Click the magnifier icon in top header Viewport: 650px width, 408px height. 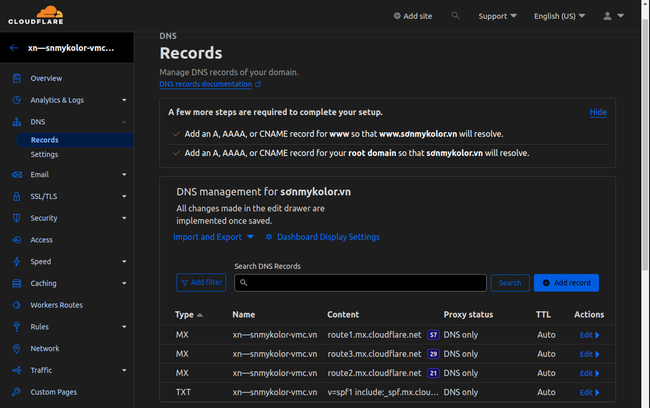point(456,16)
